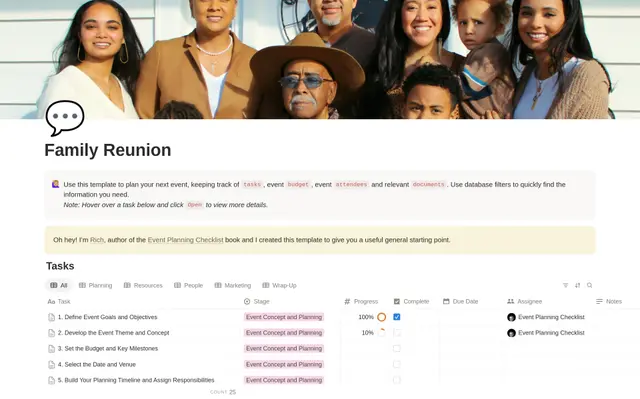This screenshot has height=399, width=640.
Task: Click page icon of Define Event Goals row
Action: pyautogui.click(x=51, y=317)
